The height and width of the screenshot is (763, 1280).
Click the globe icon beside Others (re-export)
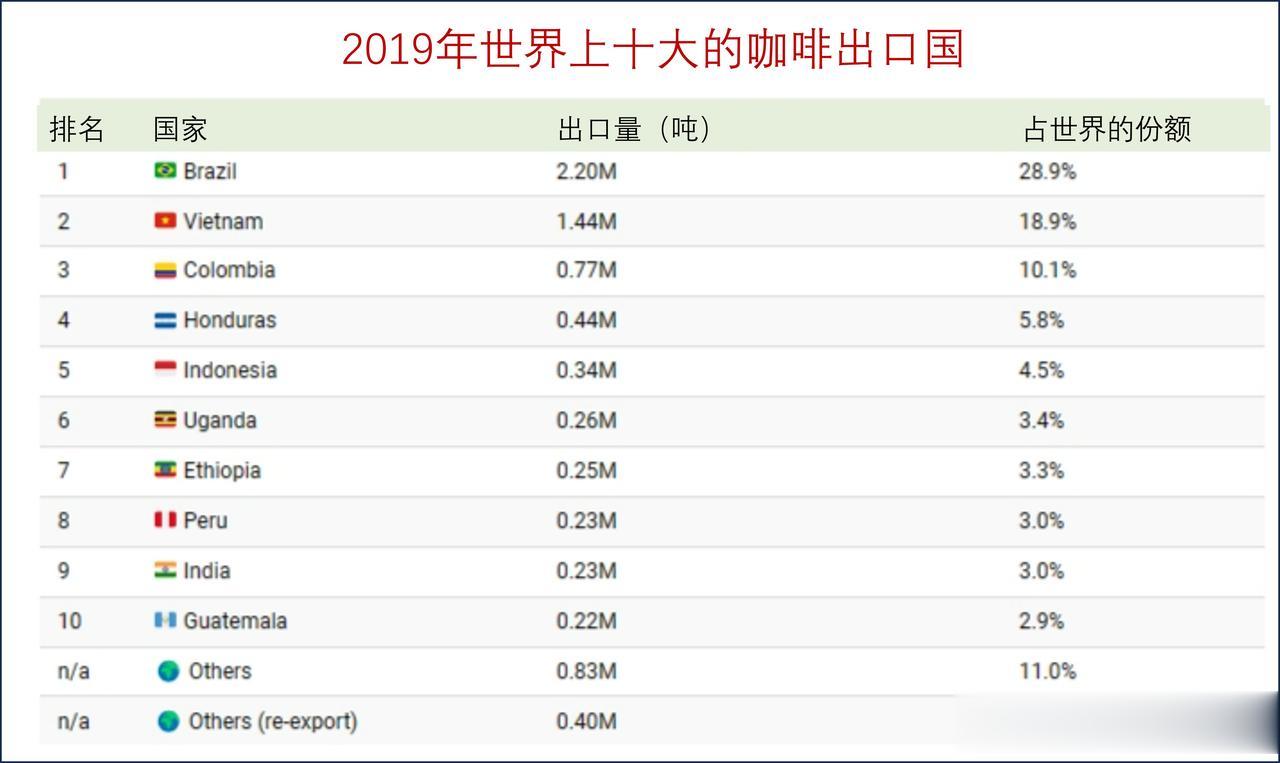point(169,721)
